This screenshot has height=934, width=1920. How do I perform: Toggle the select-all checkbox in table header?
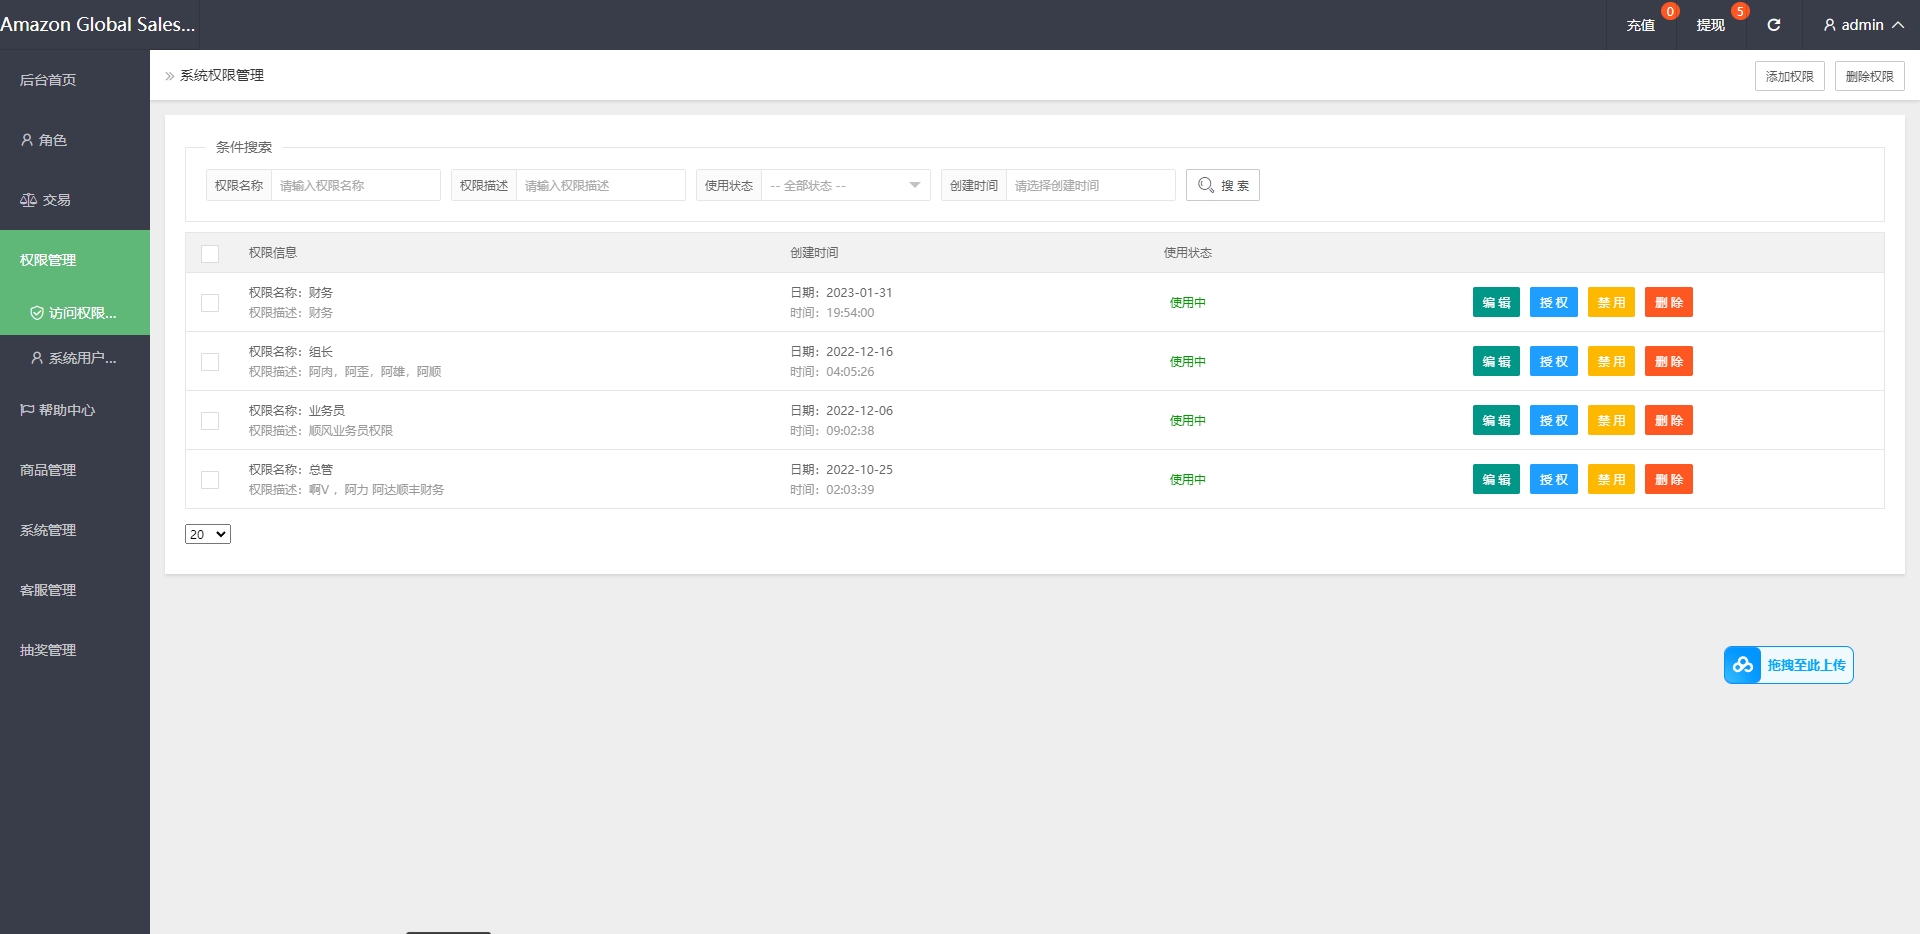tap(210, 254)
